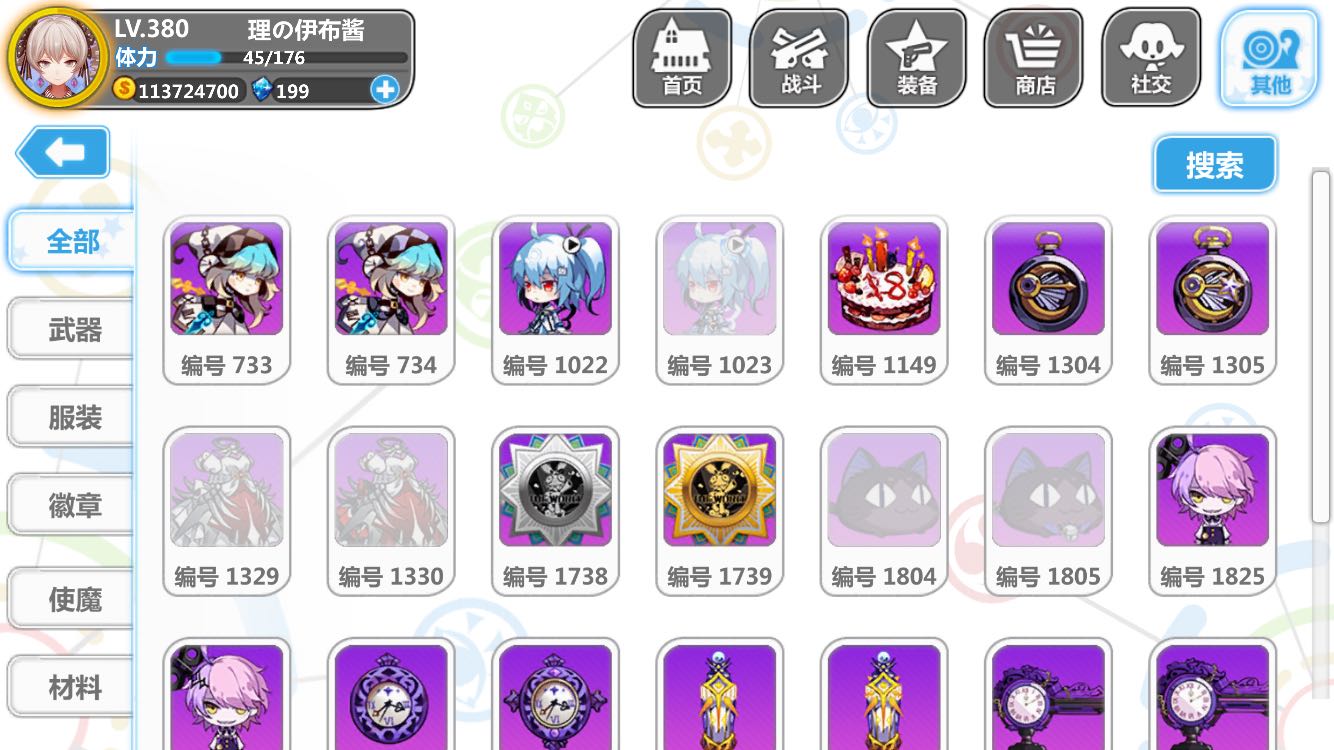Open the 商店 shop basket icon

pos(1034,58)
